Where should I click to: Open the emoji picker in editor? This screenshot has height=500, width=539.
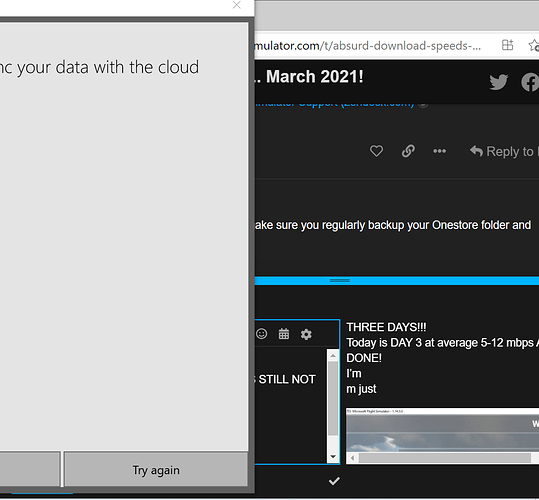point(262,334)
